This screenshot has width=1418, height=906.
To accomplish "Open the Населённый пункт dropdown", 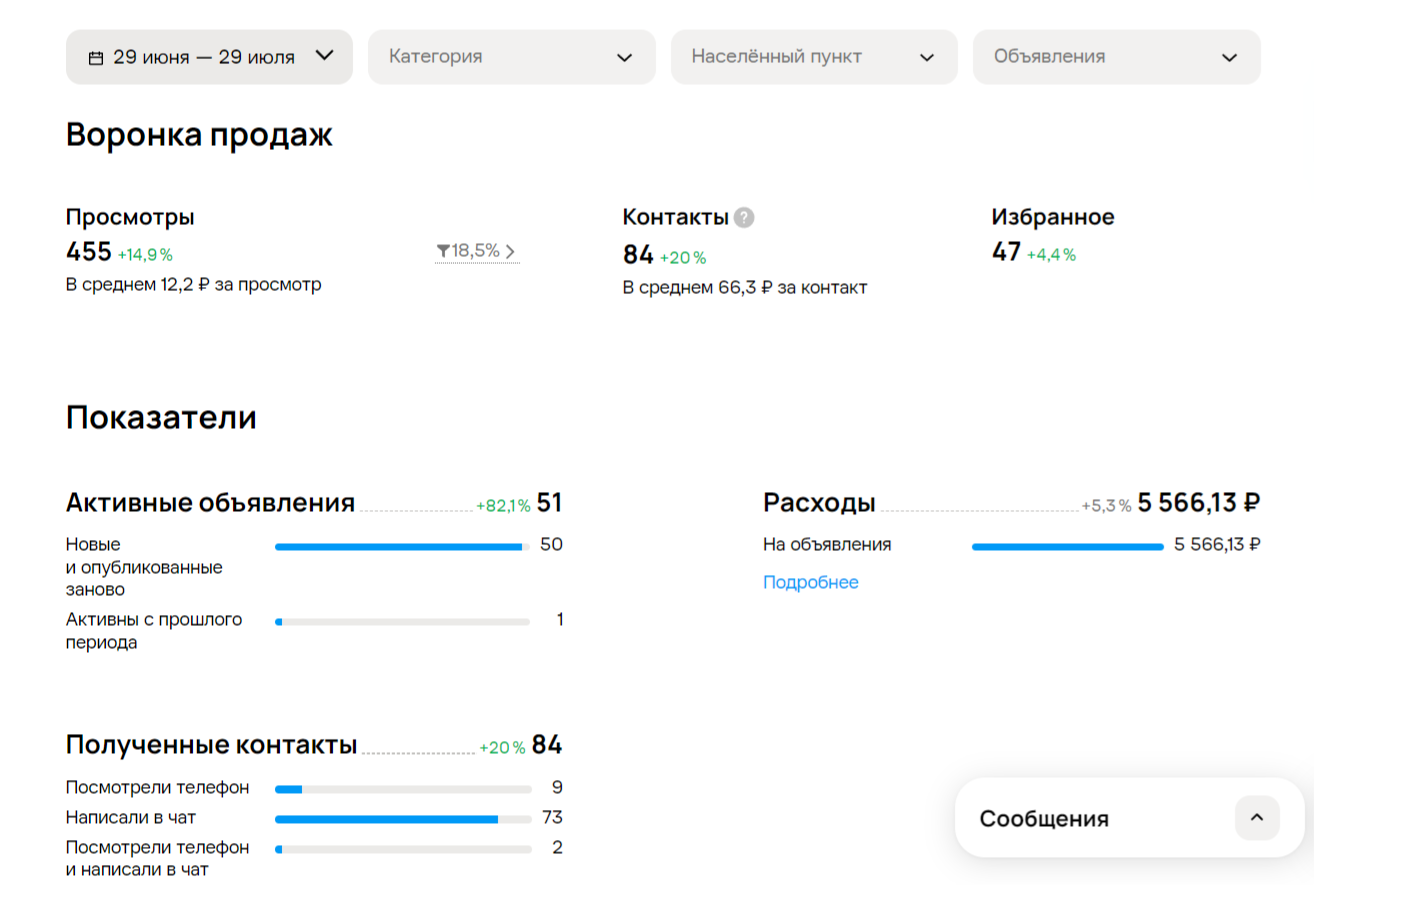I will point(814,57).
